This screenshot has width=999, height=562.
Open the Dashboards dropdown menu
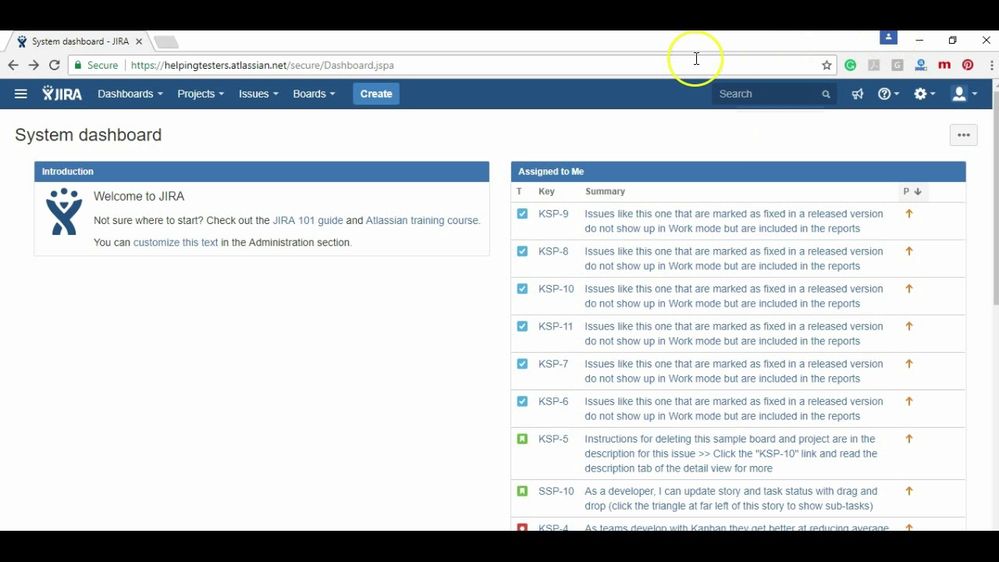tap(130, 94)
